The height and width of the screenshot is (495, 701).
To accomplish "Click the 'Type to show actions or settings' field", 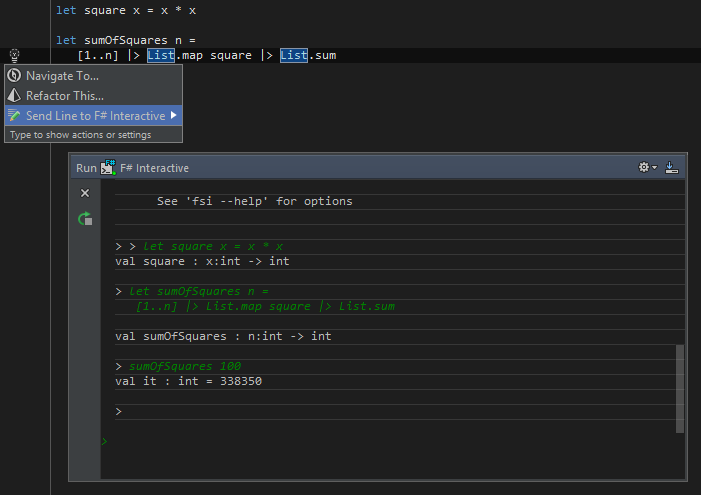I will 93,135.
